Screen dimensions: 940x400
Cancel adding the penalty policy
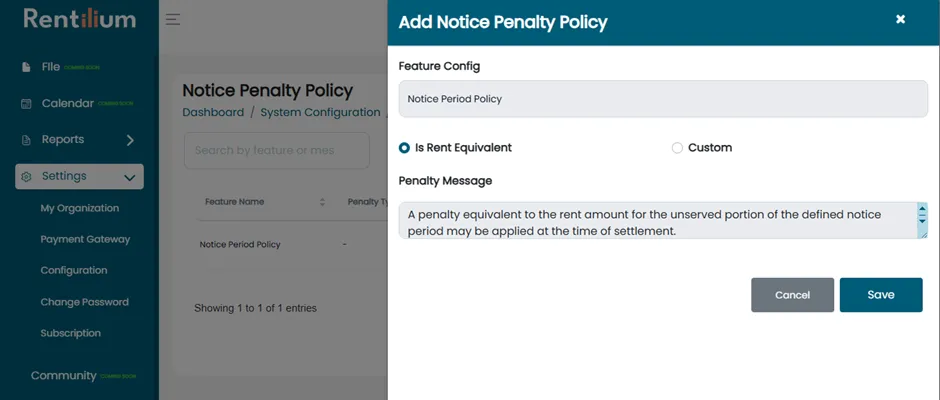(793, 294)
